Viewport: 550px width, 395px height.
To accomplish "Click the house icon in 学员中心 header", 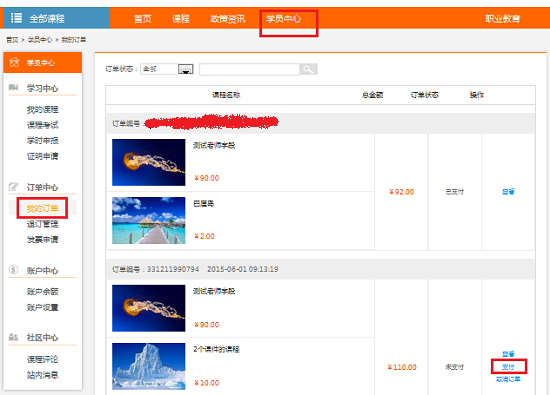I will click(14, 62).
